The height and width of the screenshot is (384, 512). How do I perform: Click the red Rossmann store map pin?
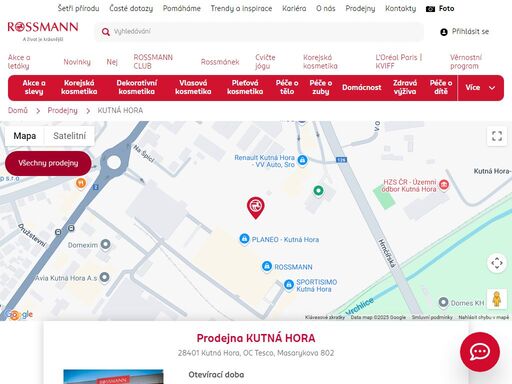(x=256, y=208)
